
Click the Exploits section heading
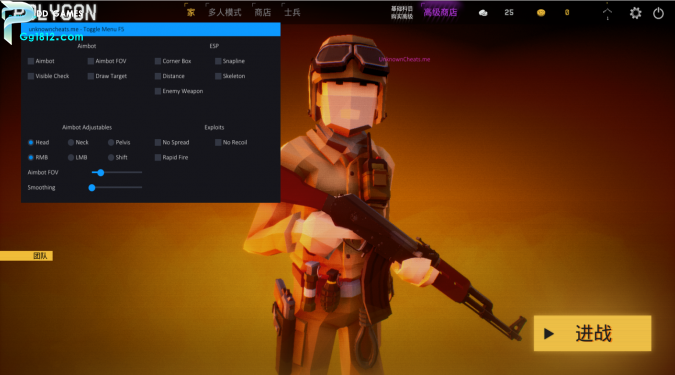coord(214,127)
